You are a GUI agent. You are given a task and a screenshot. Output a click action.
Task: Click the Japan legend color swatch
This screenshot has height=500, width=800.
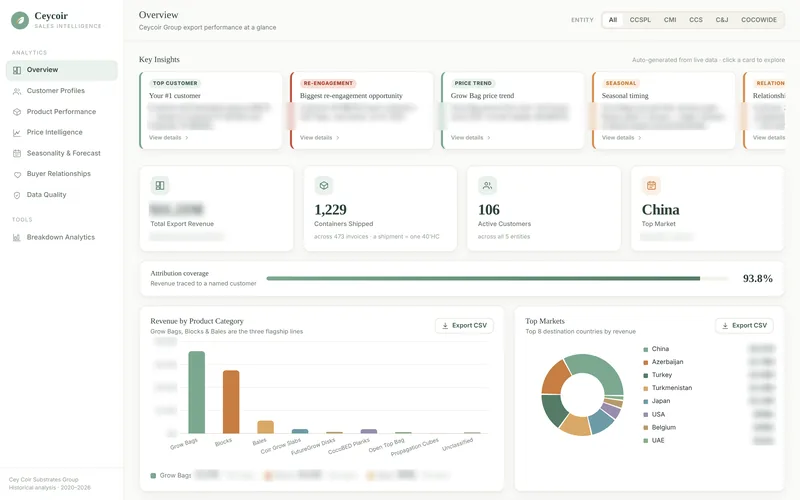tap(645, 402)
